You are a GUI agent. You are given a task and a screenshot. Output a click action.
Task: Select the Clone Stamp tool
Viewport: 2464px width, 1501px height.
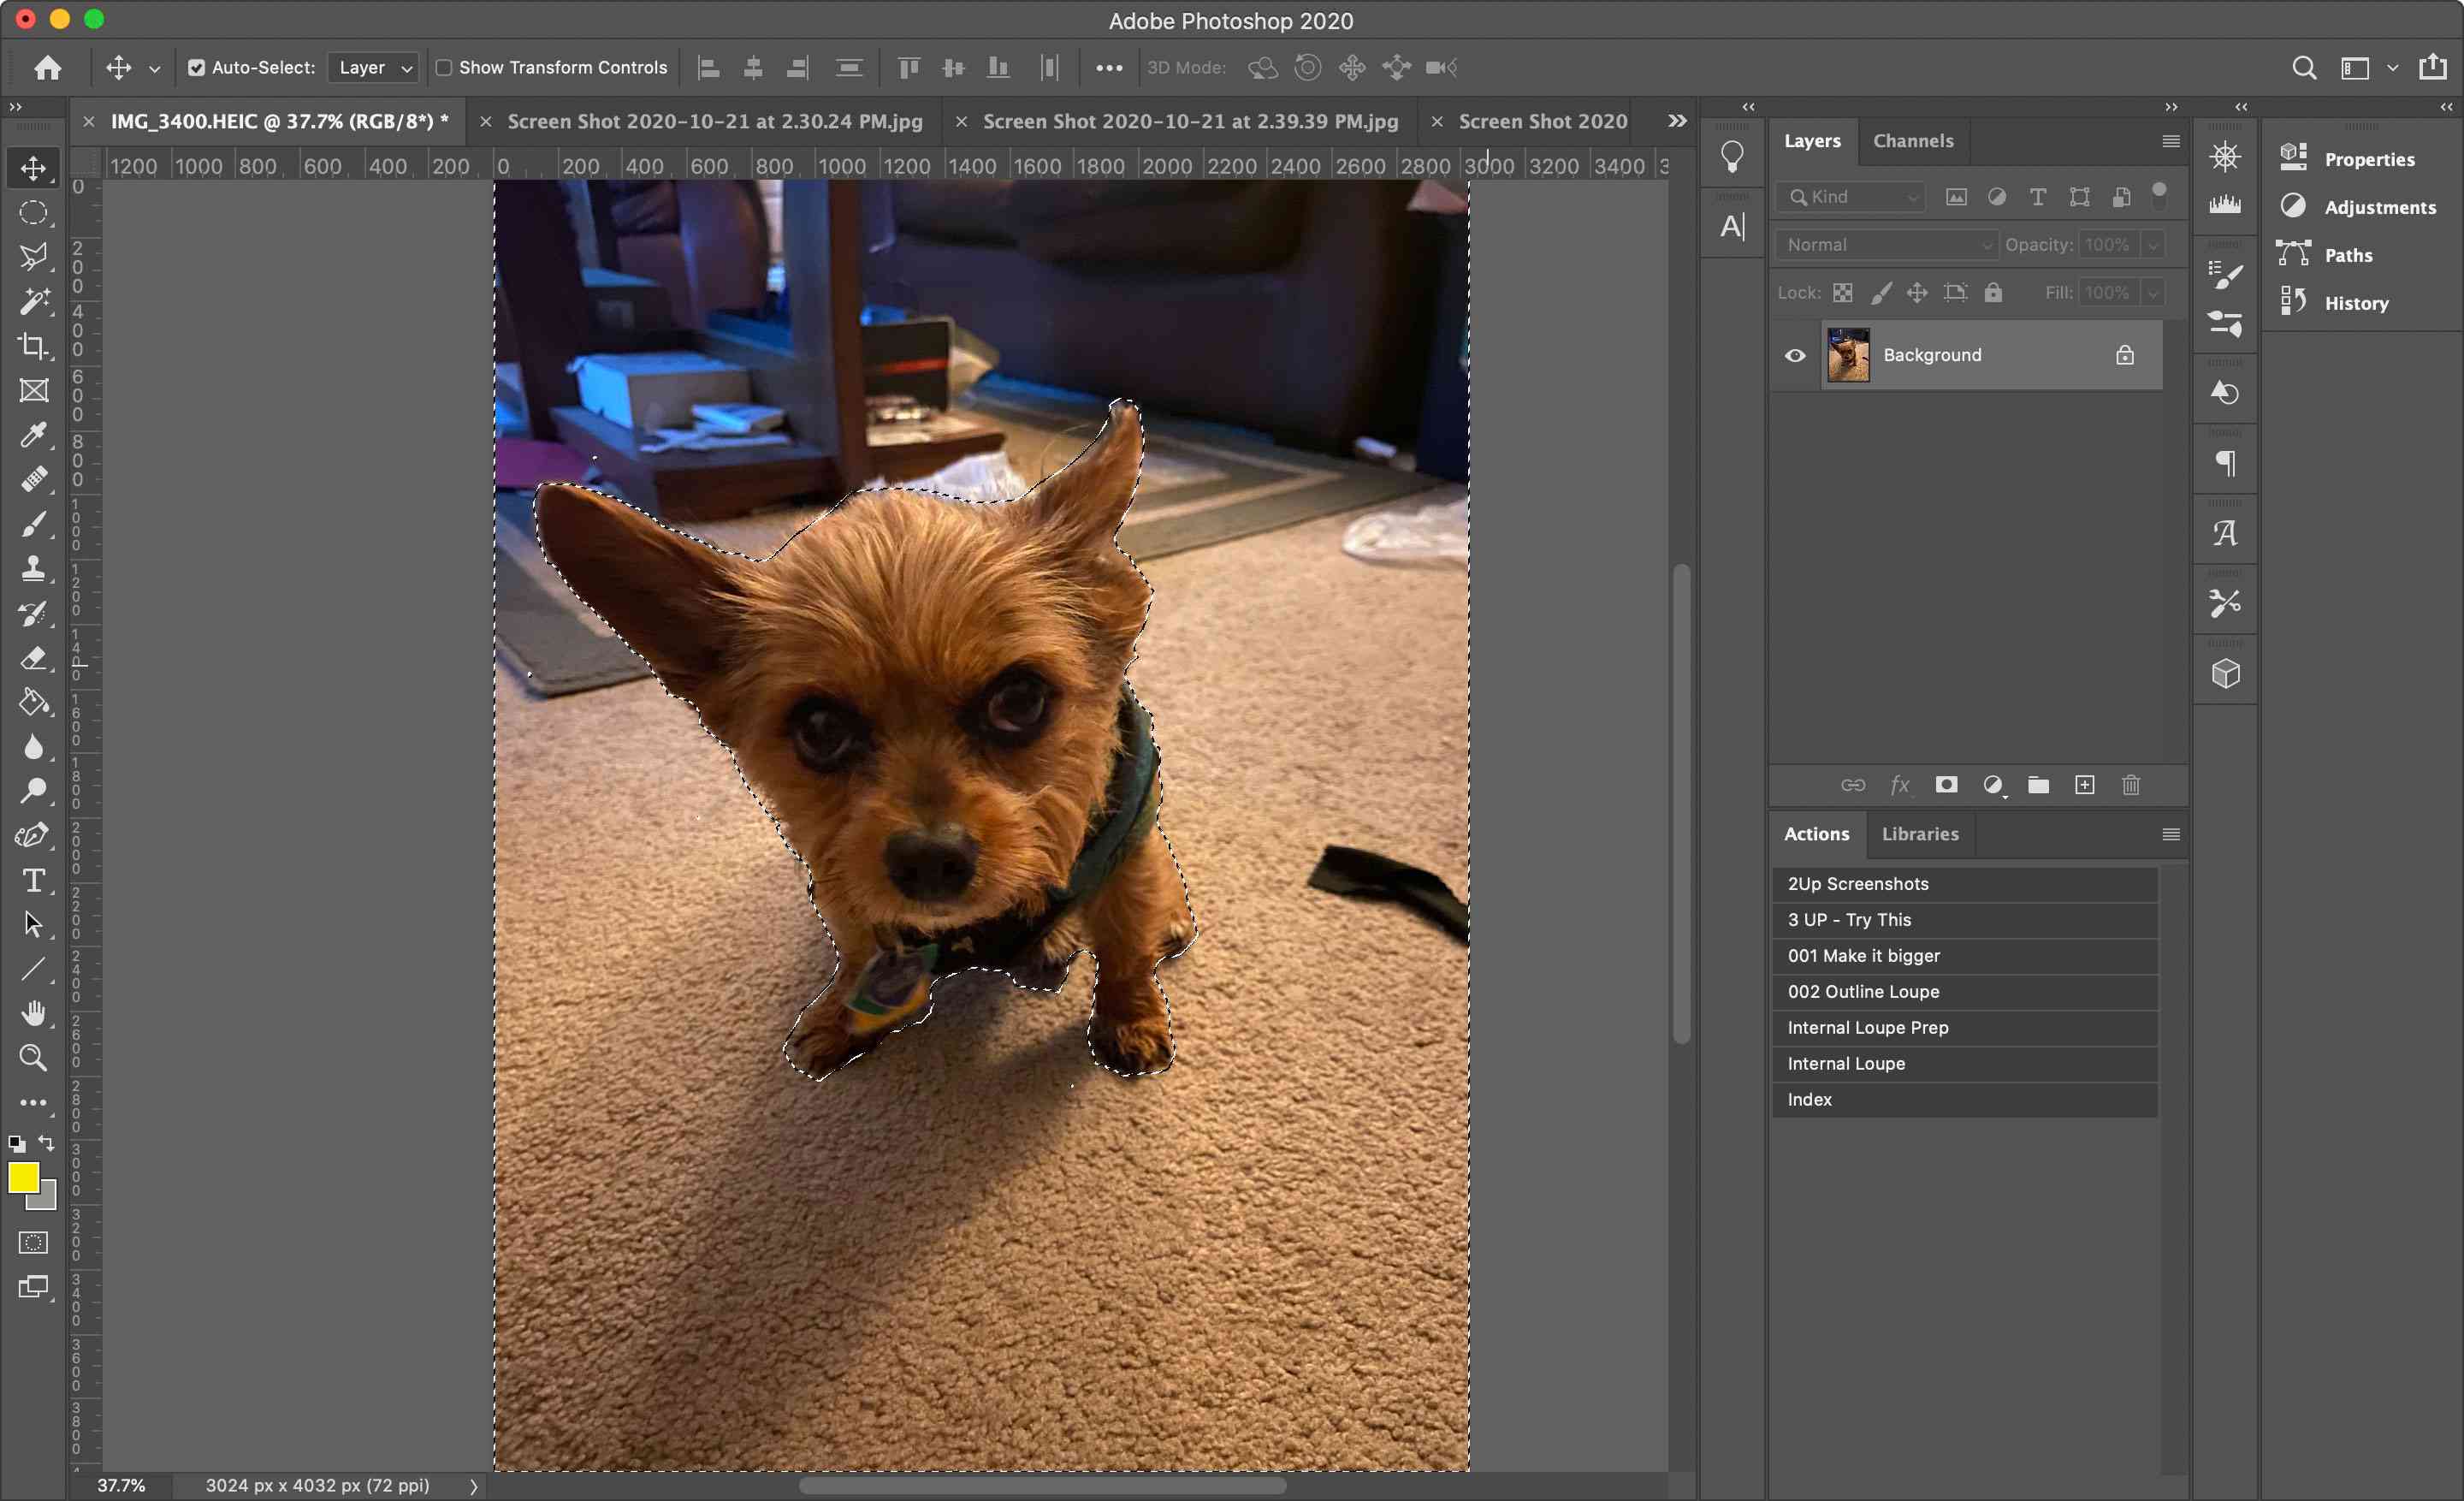32,568
